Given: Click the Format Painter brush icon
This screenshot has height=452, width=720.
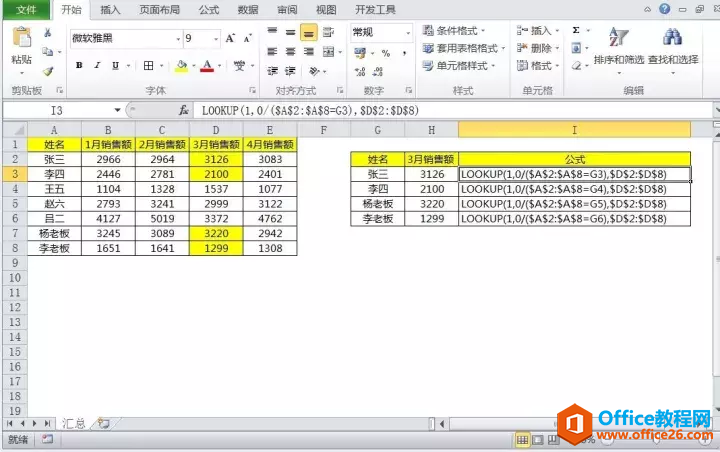Looking at the screenshot, I should 48,71.
